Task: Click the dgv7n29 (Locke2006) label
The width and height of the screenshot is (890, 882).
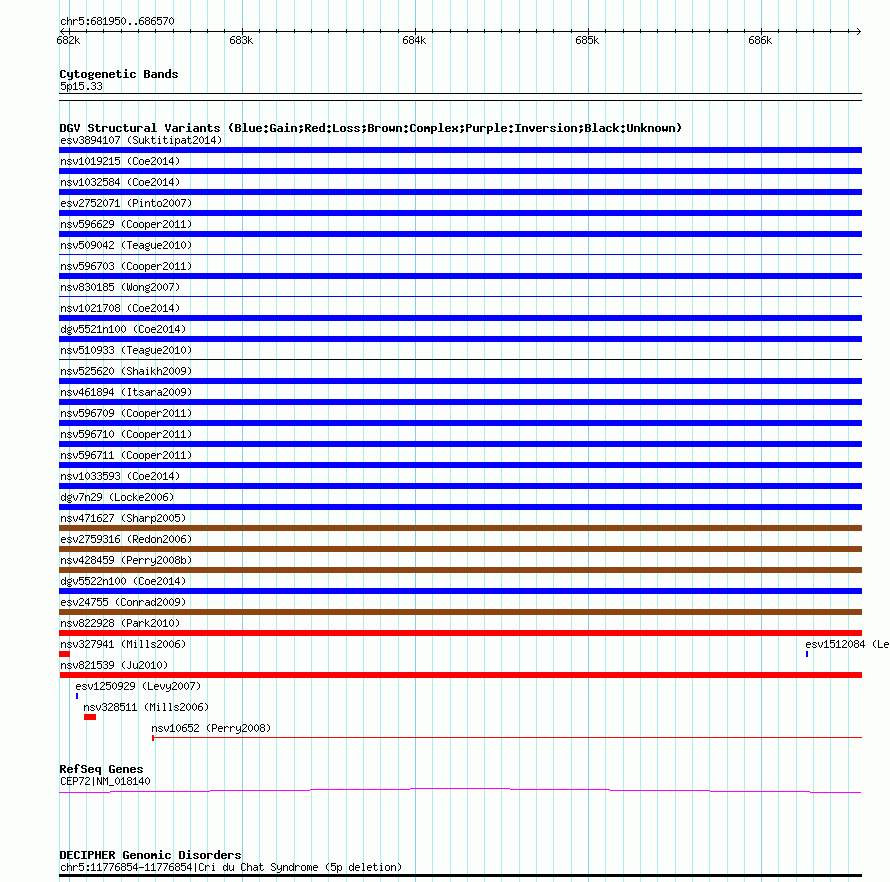Action: (x=117, y=497)
